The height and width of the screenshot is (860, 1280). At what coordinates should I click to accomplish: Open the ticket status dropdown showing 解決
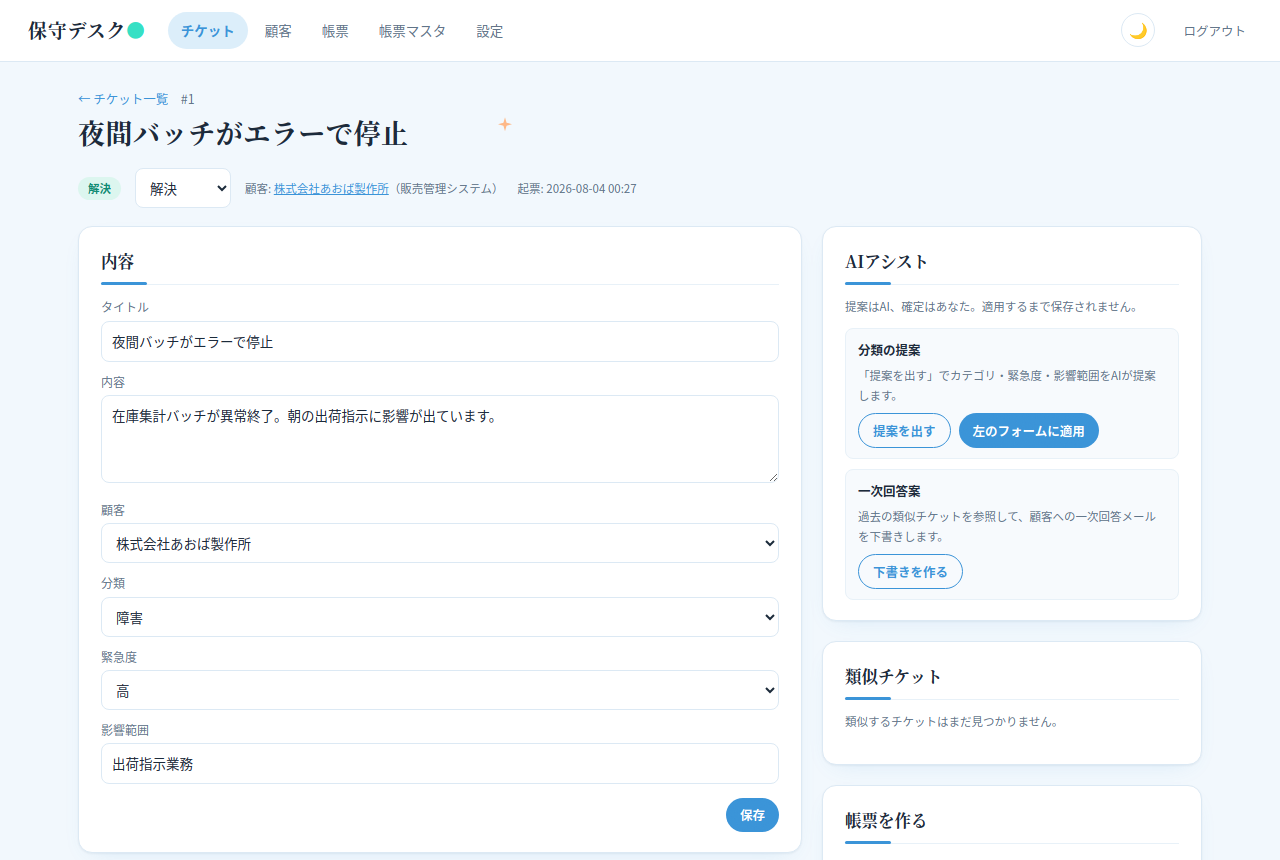[x=183, y=188]
